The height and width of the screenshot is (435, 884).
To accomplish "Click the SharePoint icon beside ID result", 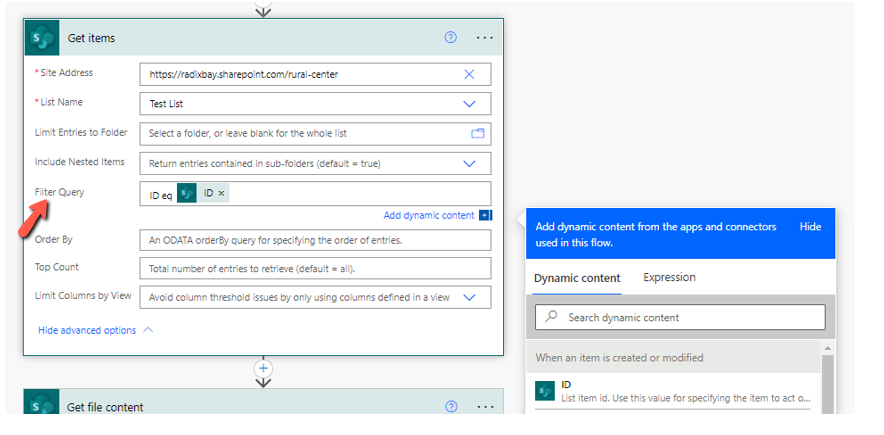I will coord(545,391).
